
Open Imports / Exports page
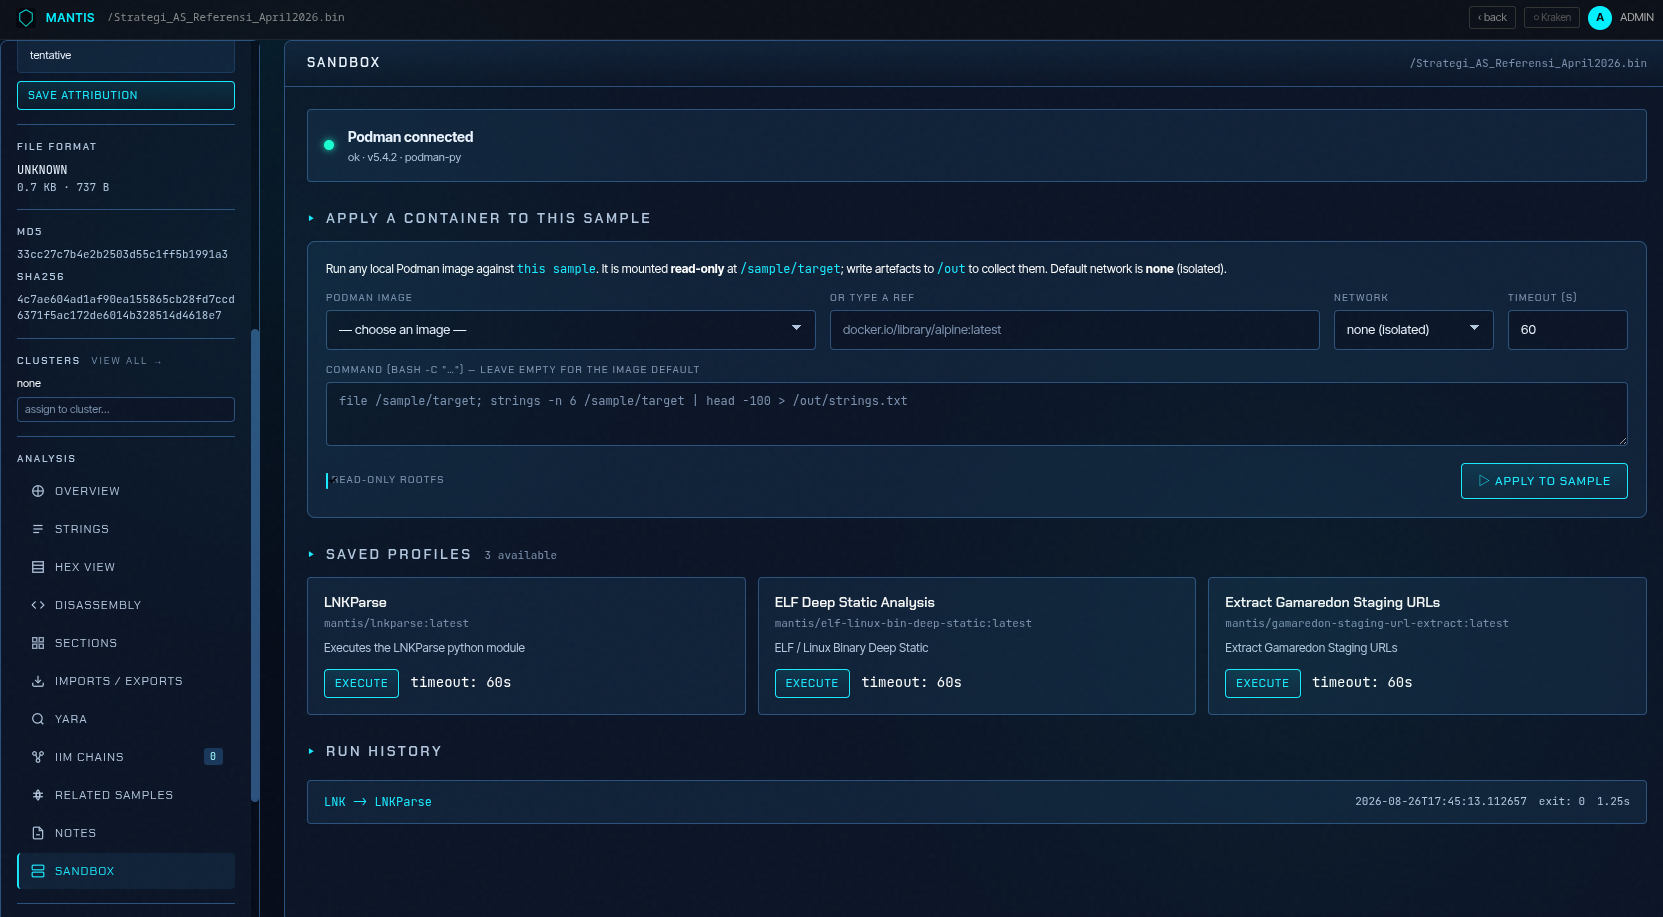(x=126, y=681)
